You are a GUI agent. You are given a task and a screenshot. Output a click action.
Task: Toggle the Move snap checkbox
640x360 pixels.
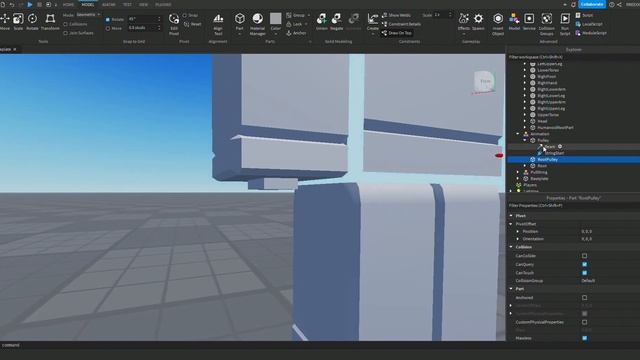pos(108,29)
